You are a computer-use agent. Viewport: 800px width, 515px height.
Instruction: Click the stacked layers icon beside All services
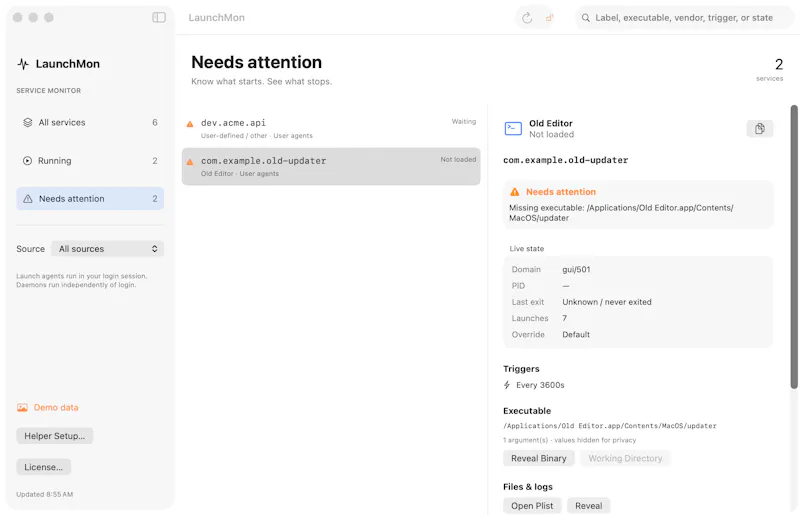[x=28, y=122]
